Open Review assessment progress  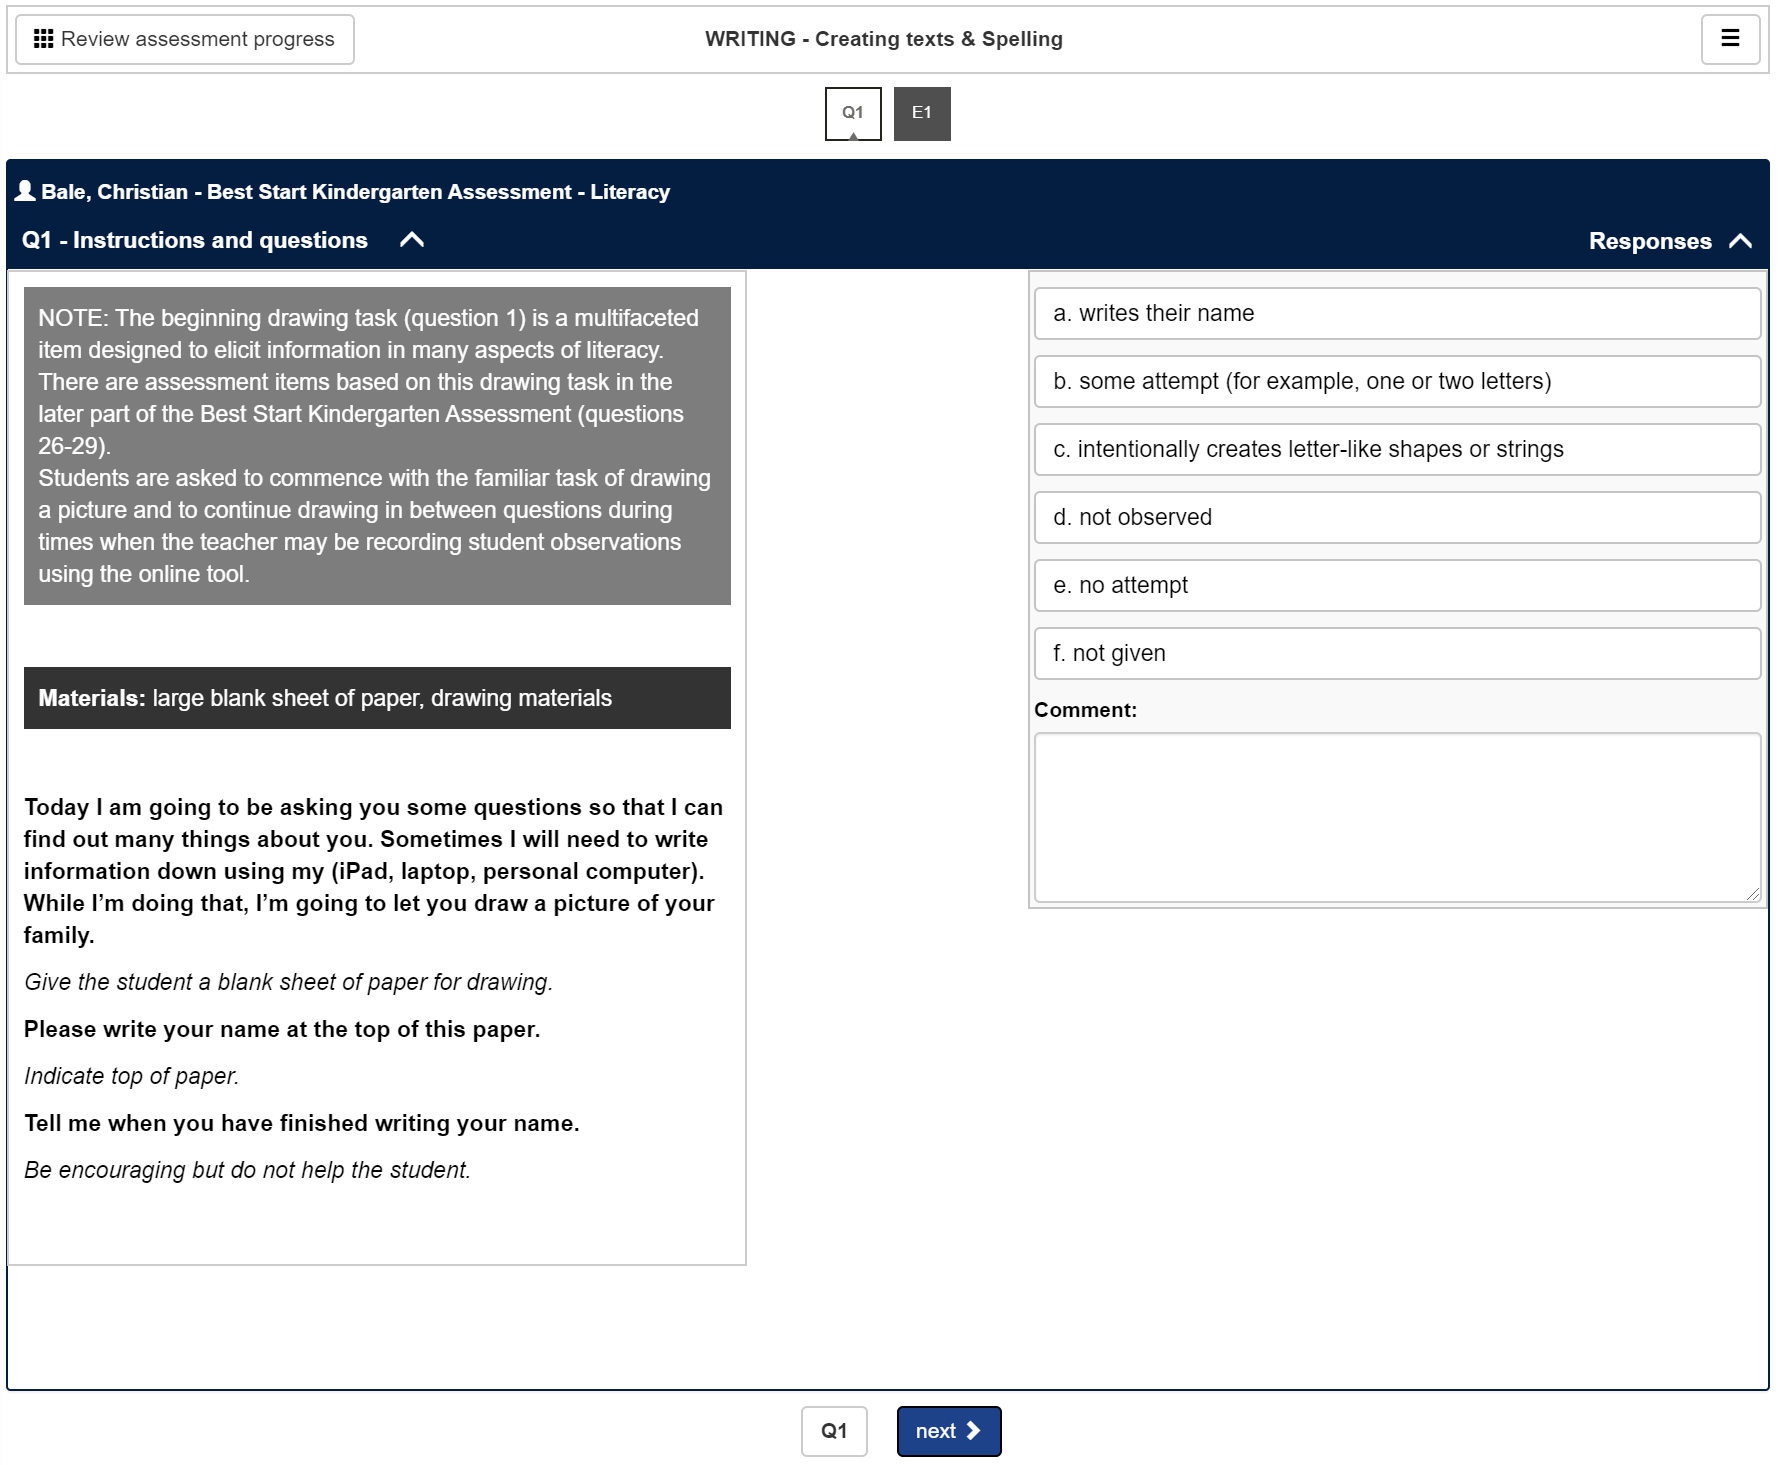click(x=184, y=39)
